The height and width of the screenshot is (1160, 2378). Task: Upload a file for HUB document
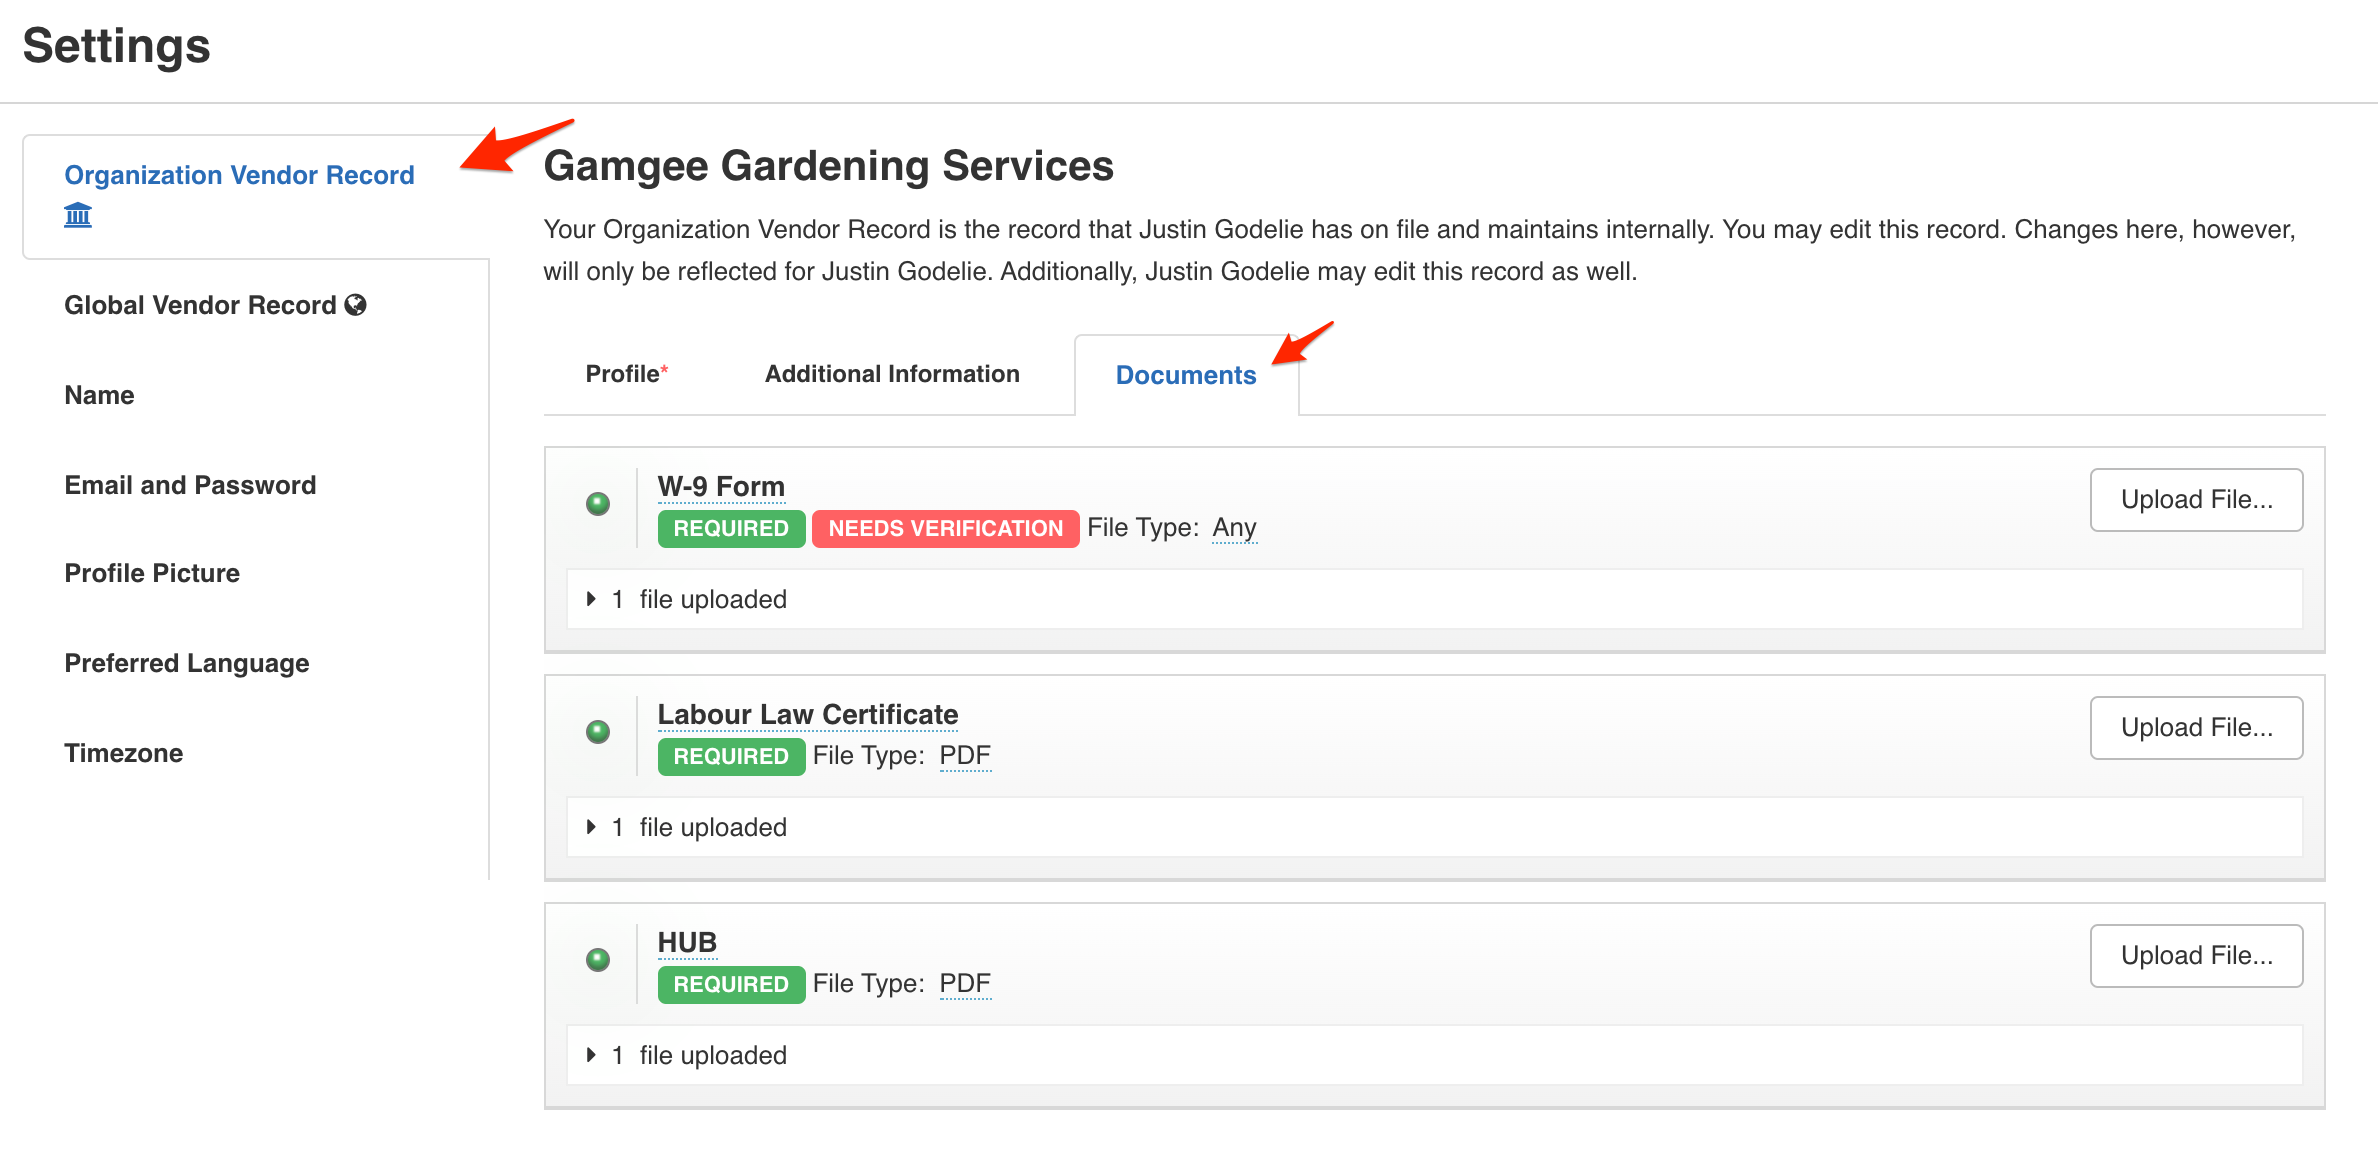(x=2196, y=955)
